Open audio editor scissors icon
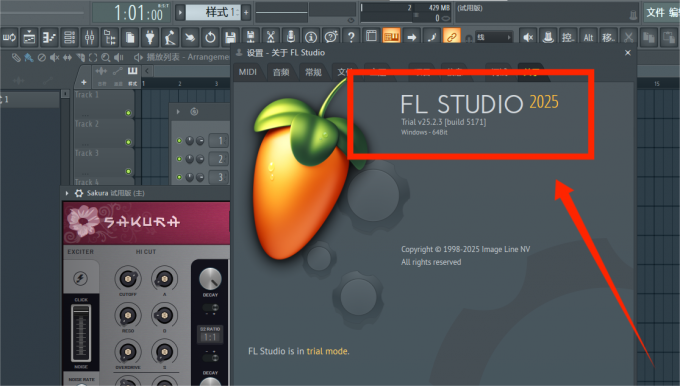The width and height of the screenshot is (680, 386). pyautogui.click(x=271, y=37)
